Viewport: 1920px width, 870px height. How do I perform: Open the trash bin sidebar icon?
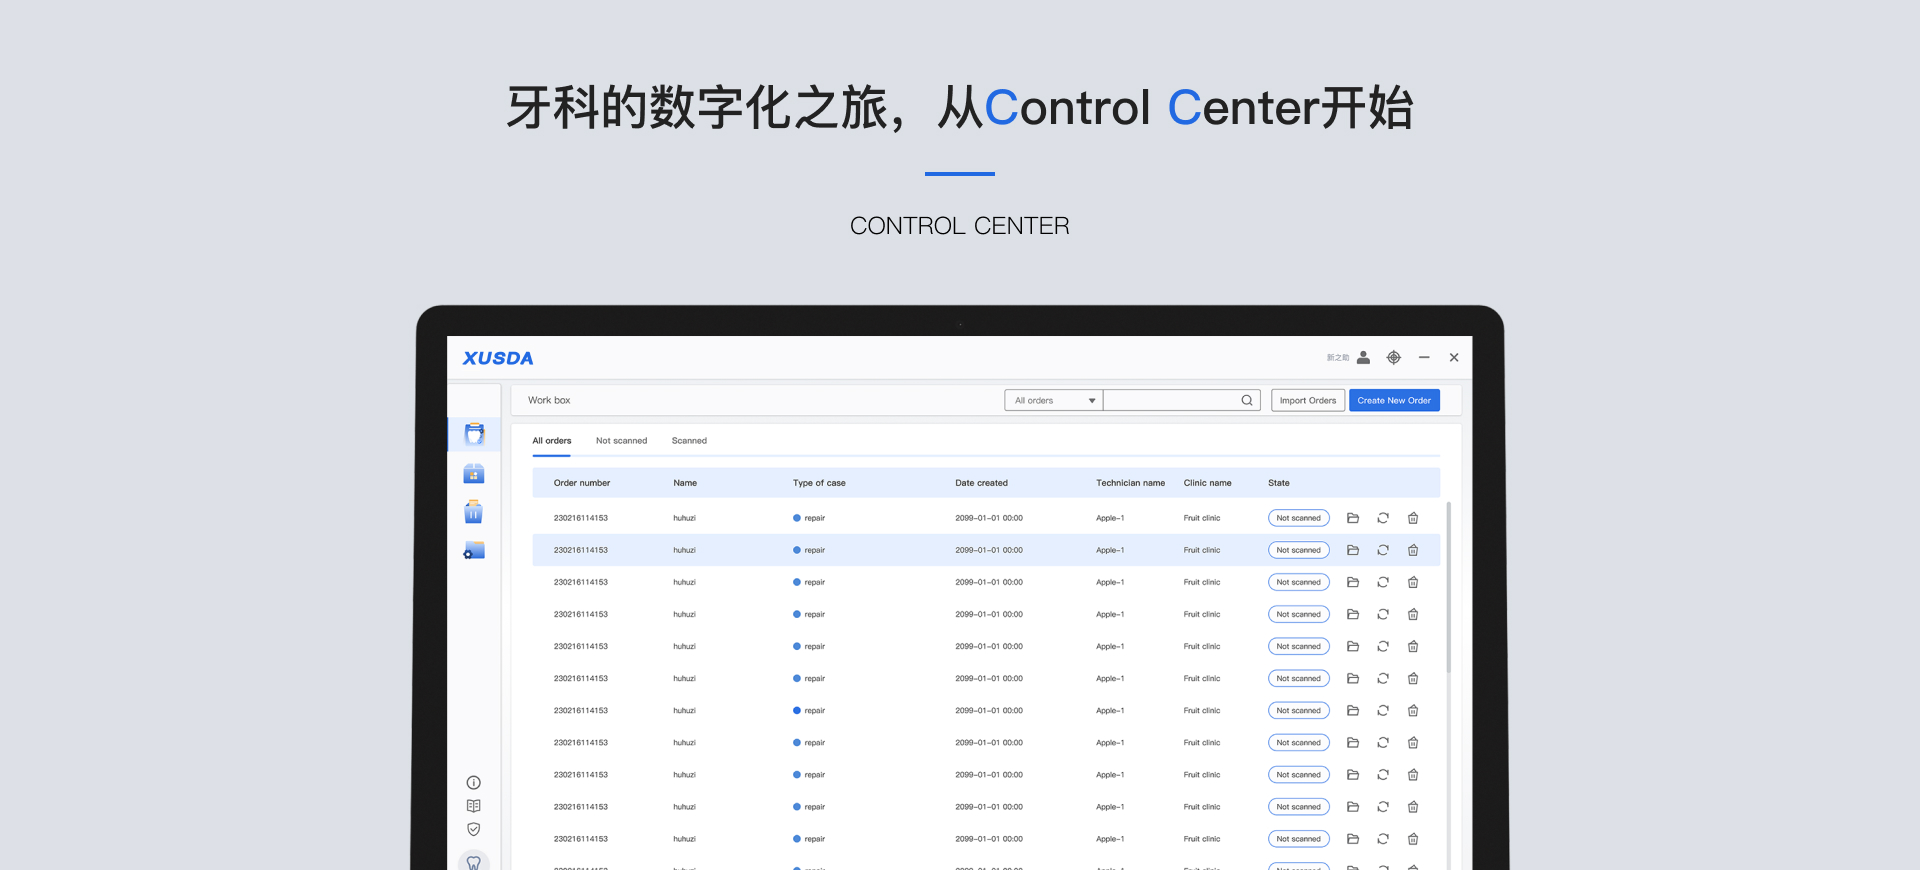click(x=474, y=512)
